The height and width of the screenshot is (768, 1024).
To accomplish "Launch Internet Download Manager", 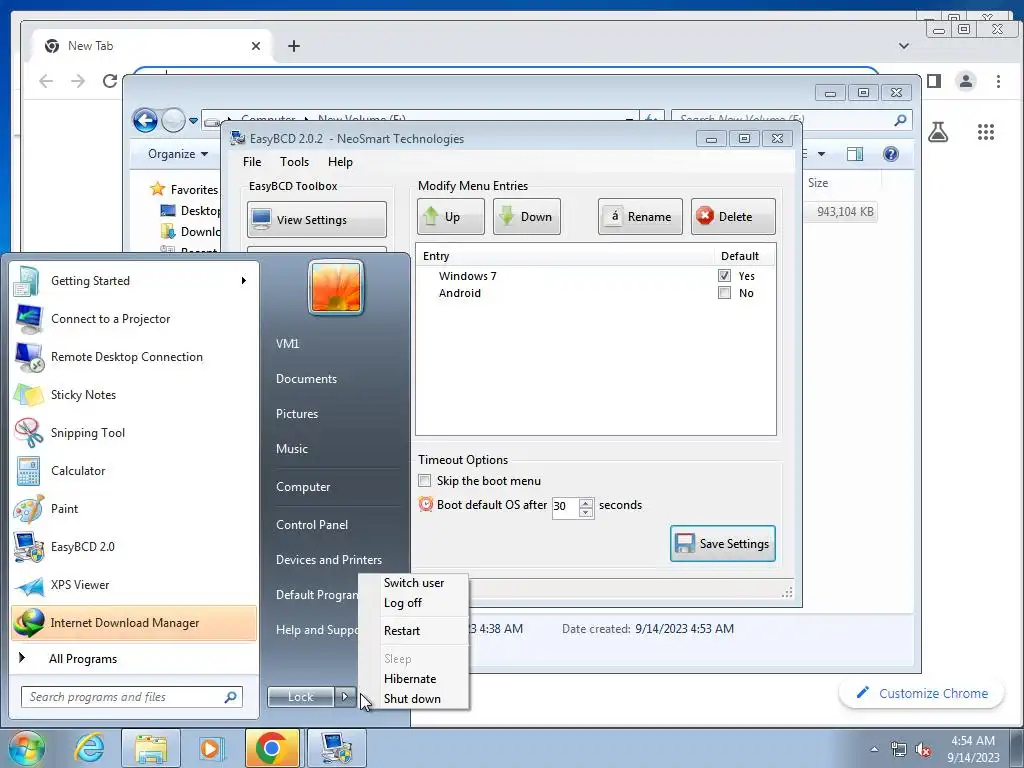I will click(x=134, y=622).
